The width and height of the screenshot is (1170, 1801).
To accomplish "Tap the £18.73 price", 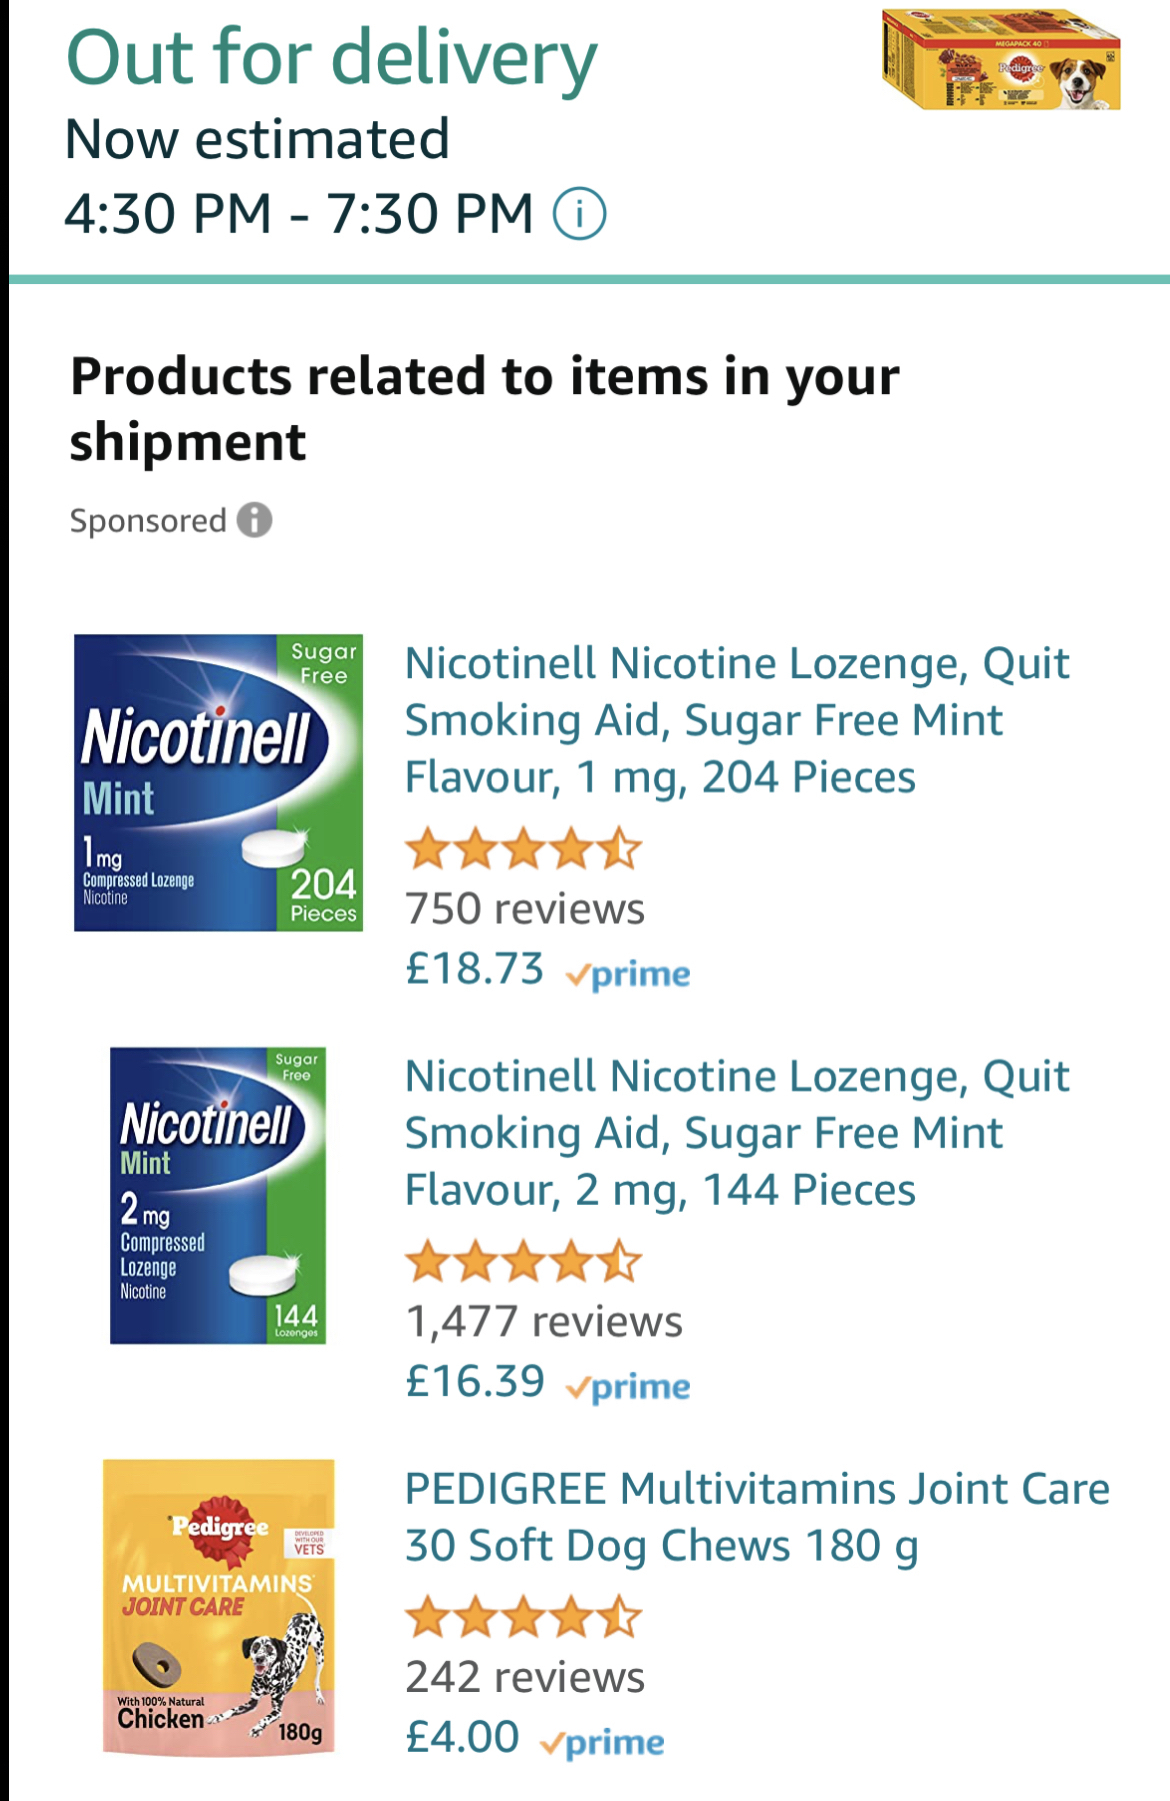I will point(475,969).
